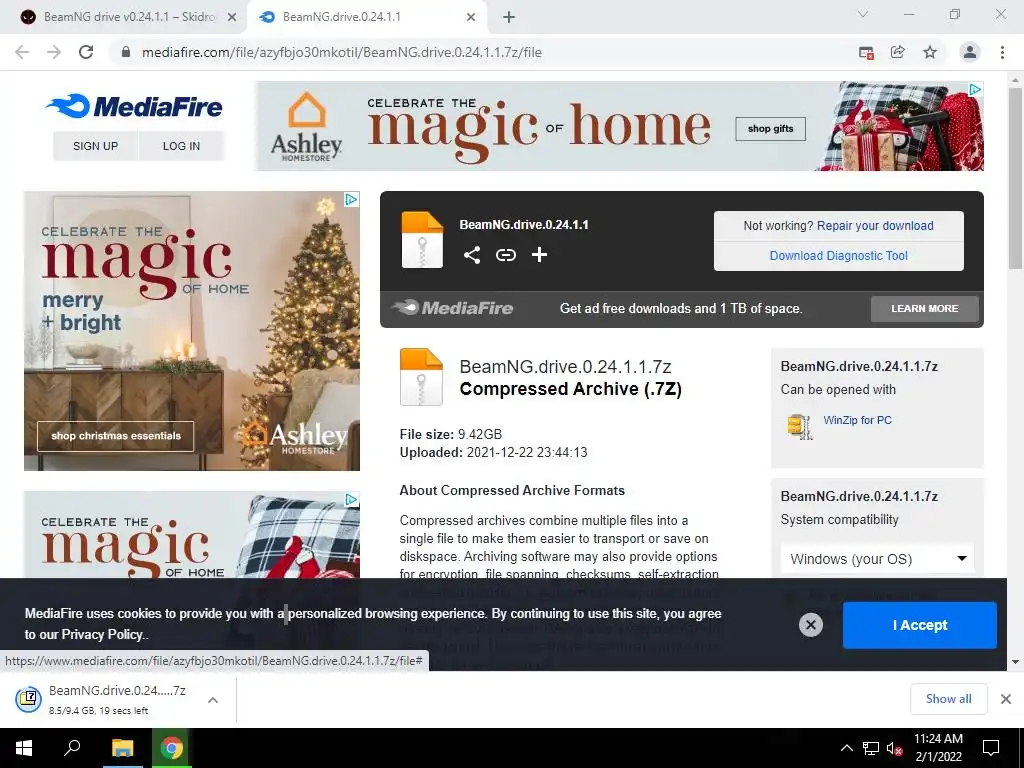
Task: Click the Chrome icon in the taskbar
Action: click(172, 748)
